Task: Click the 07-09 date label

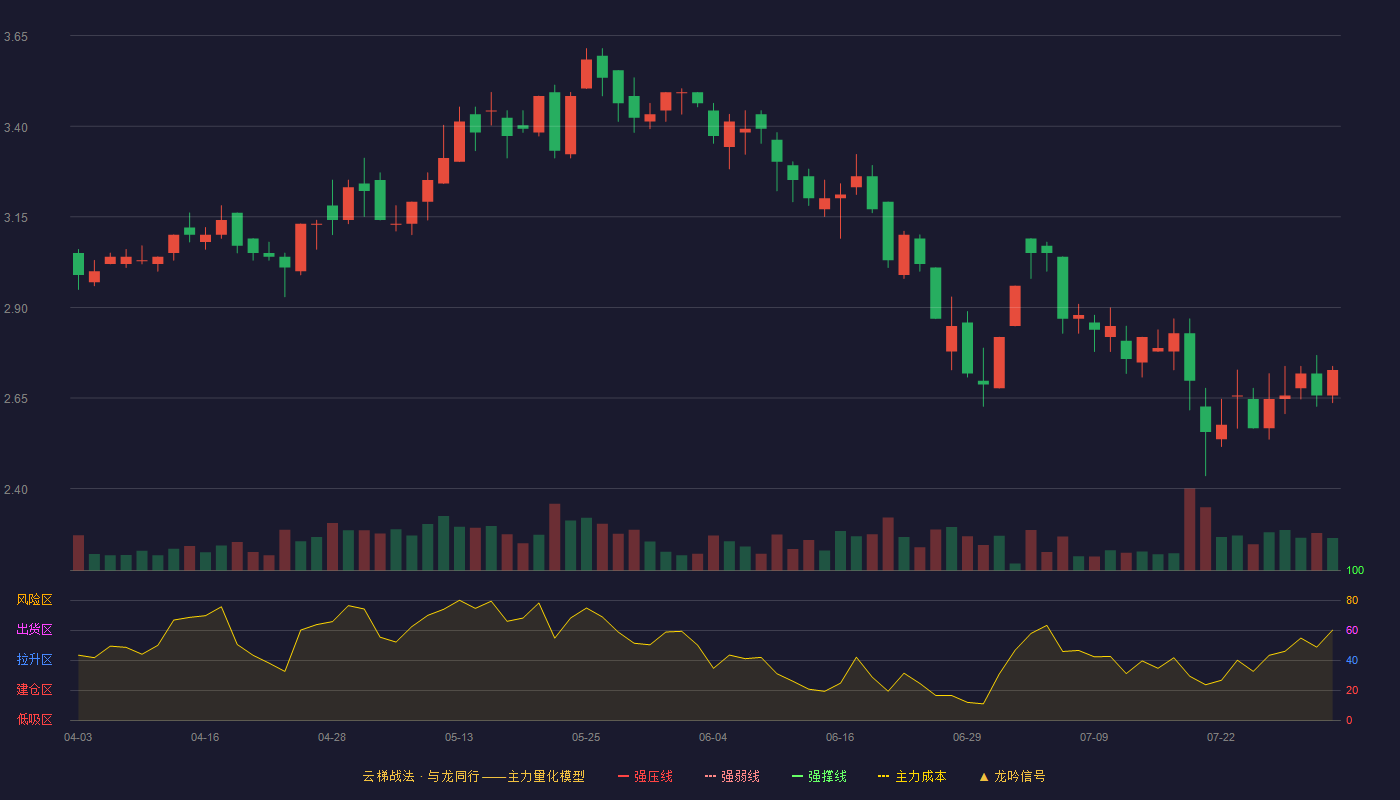Action: coord(1094,737)
